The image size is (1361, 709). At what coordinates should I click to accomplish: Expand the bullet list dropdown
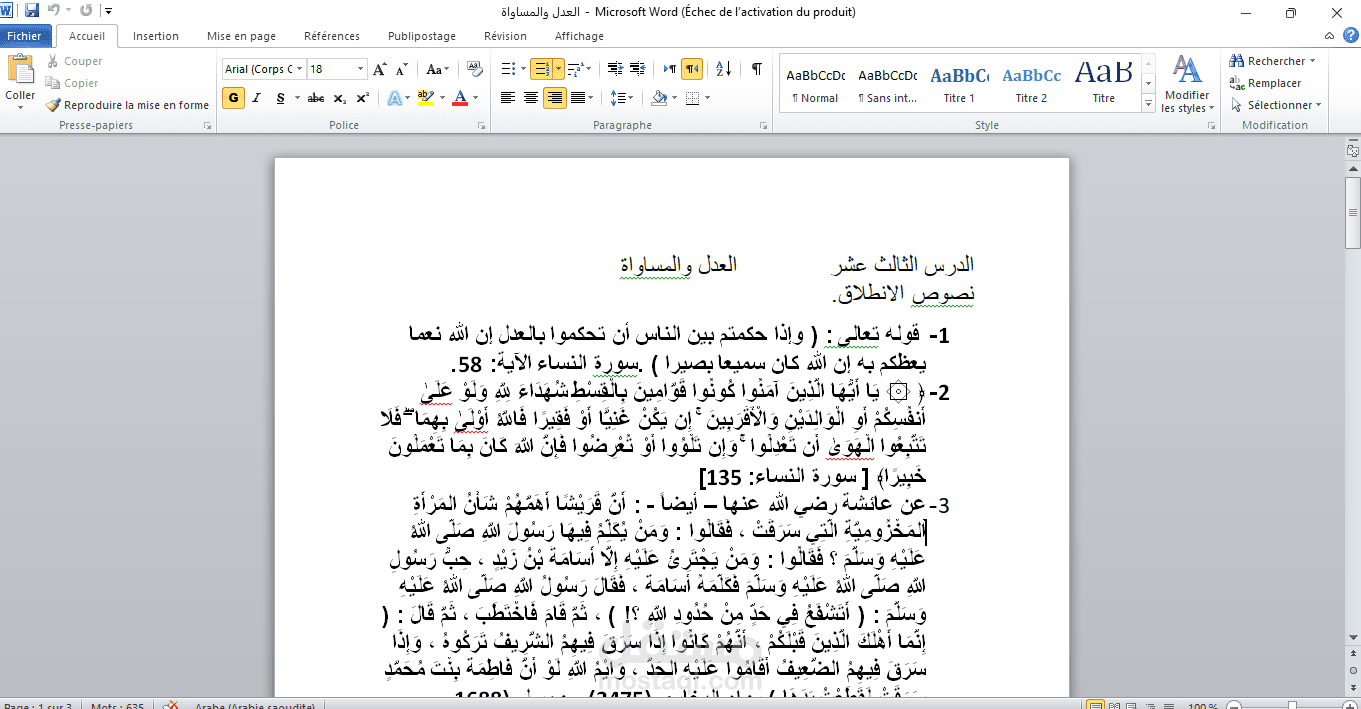pos(523,69)
